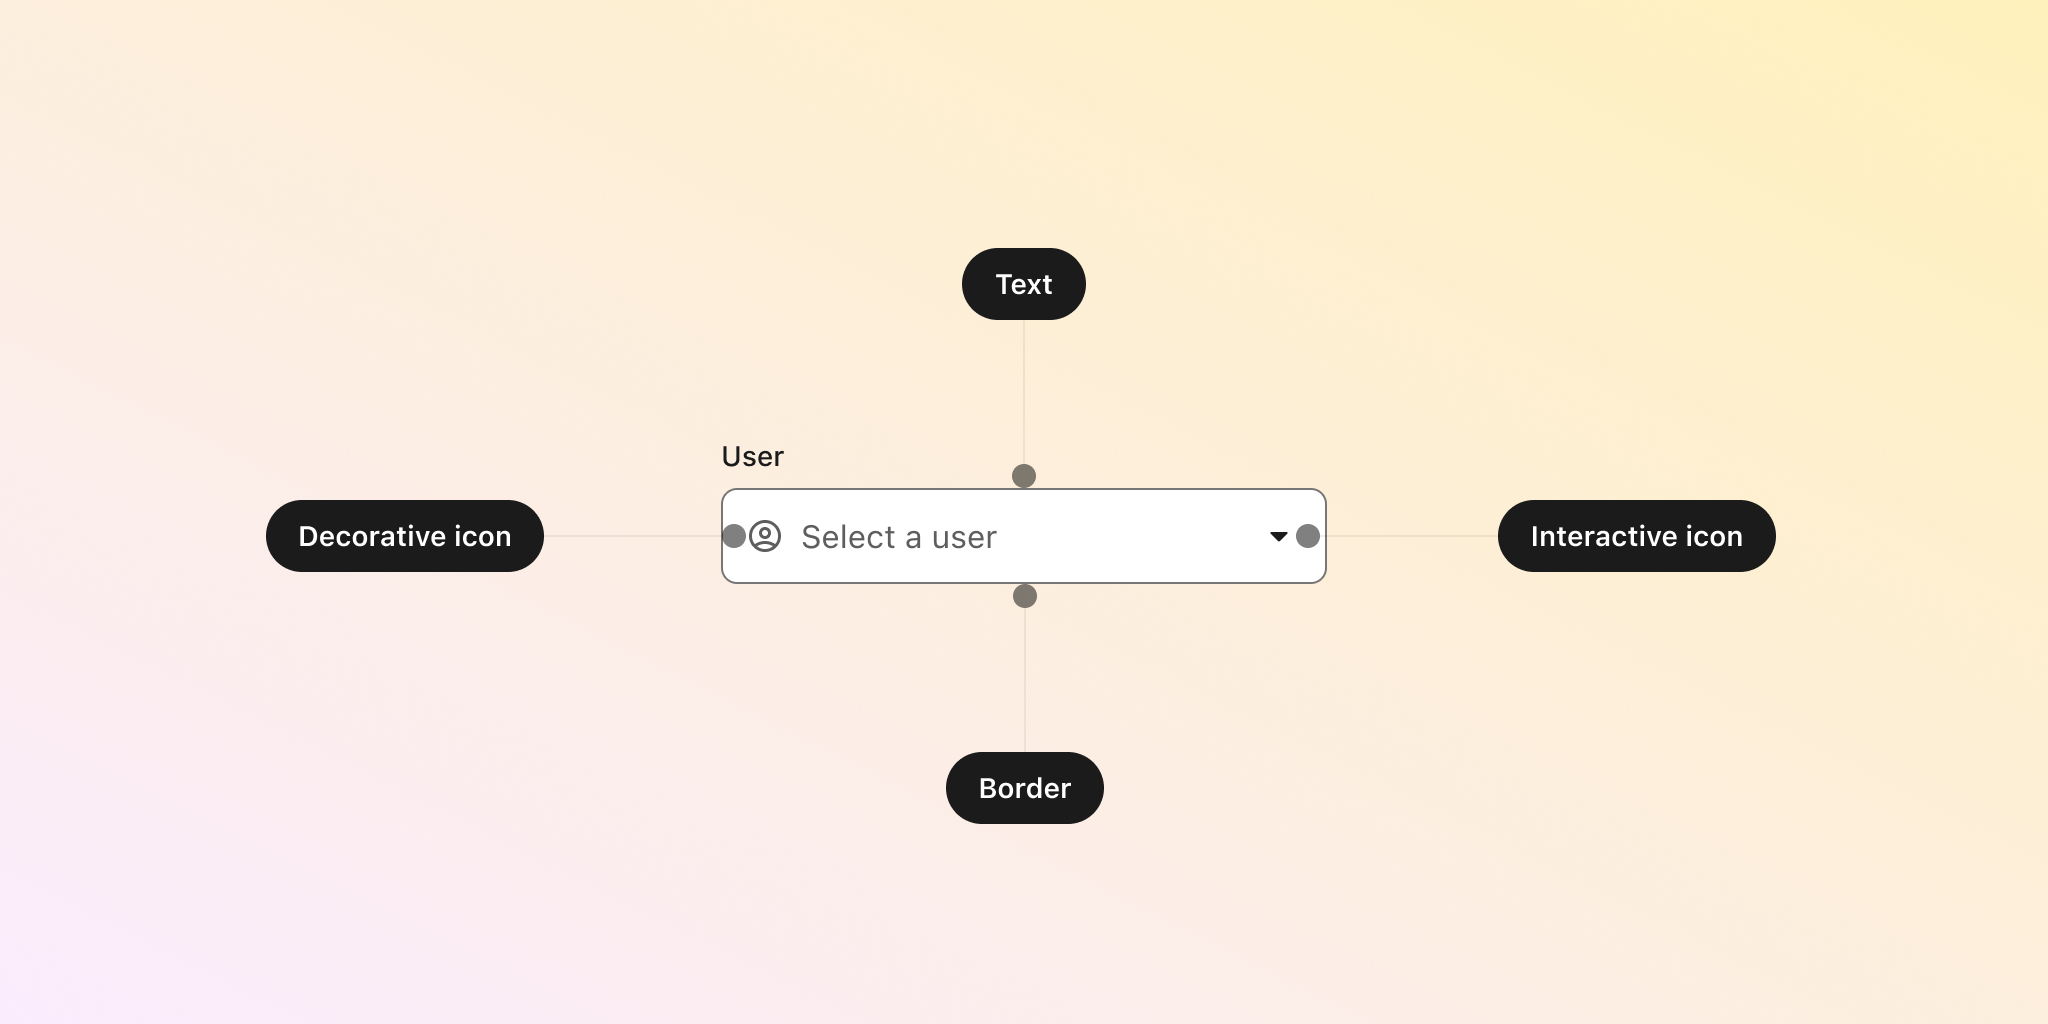
Task: Select the Decorative icon label badge
Action: coord(404,536)
